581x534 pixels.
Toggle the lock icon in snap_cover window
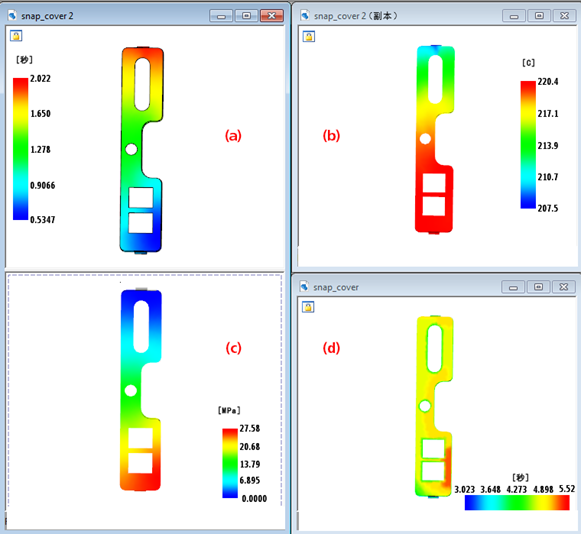pyautogui.click(x=308, y=307)
